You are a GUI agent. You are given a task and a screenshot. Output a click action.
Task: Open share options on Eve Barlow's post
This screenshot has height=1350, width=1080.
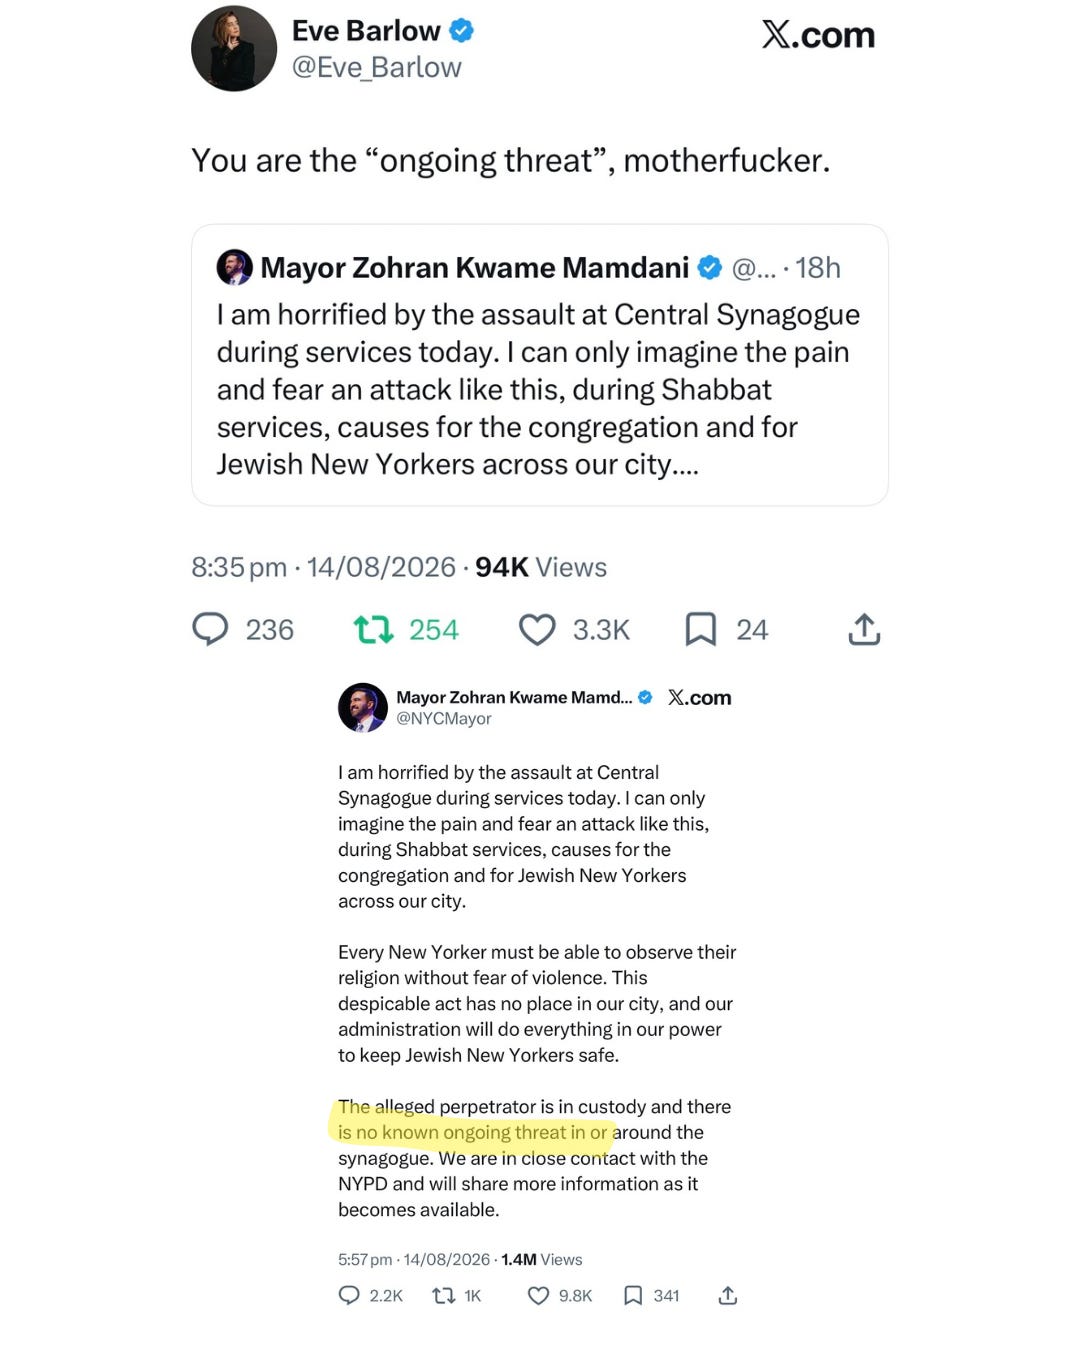[864, 629]
